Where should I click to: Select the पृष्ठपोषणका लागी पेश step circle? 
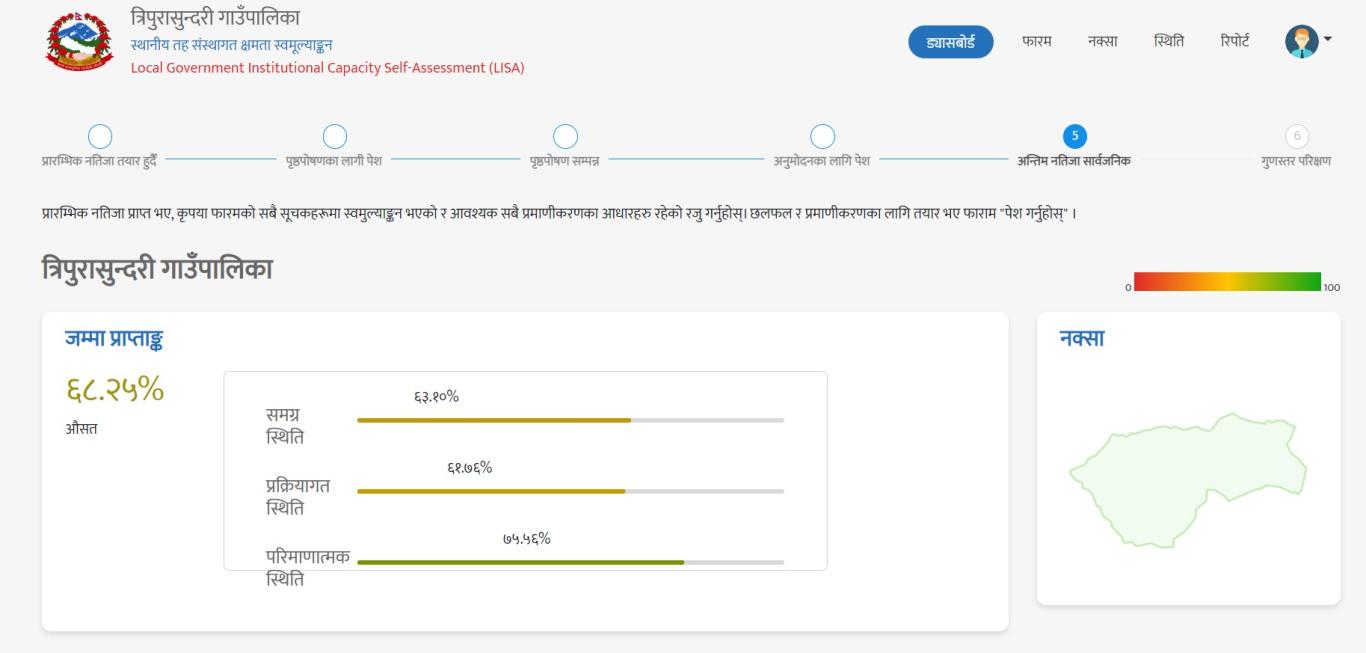(x=334, y=136)
